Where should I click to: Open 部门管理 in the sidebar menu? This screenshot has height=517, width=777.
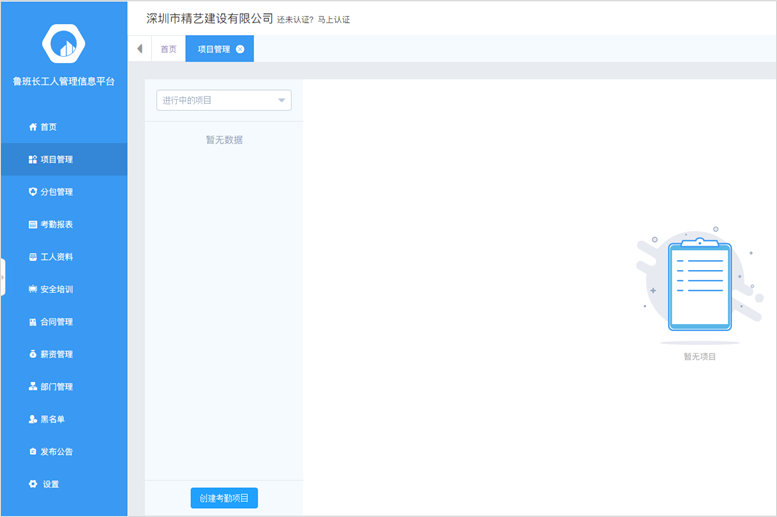tap(56, 387)
